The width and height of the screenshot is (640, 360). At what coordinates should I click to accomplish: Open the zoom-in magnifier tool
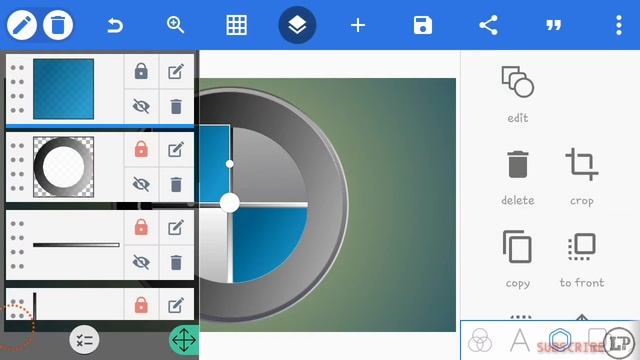coord(176,25)
